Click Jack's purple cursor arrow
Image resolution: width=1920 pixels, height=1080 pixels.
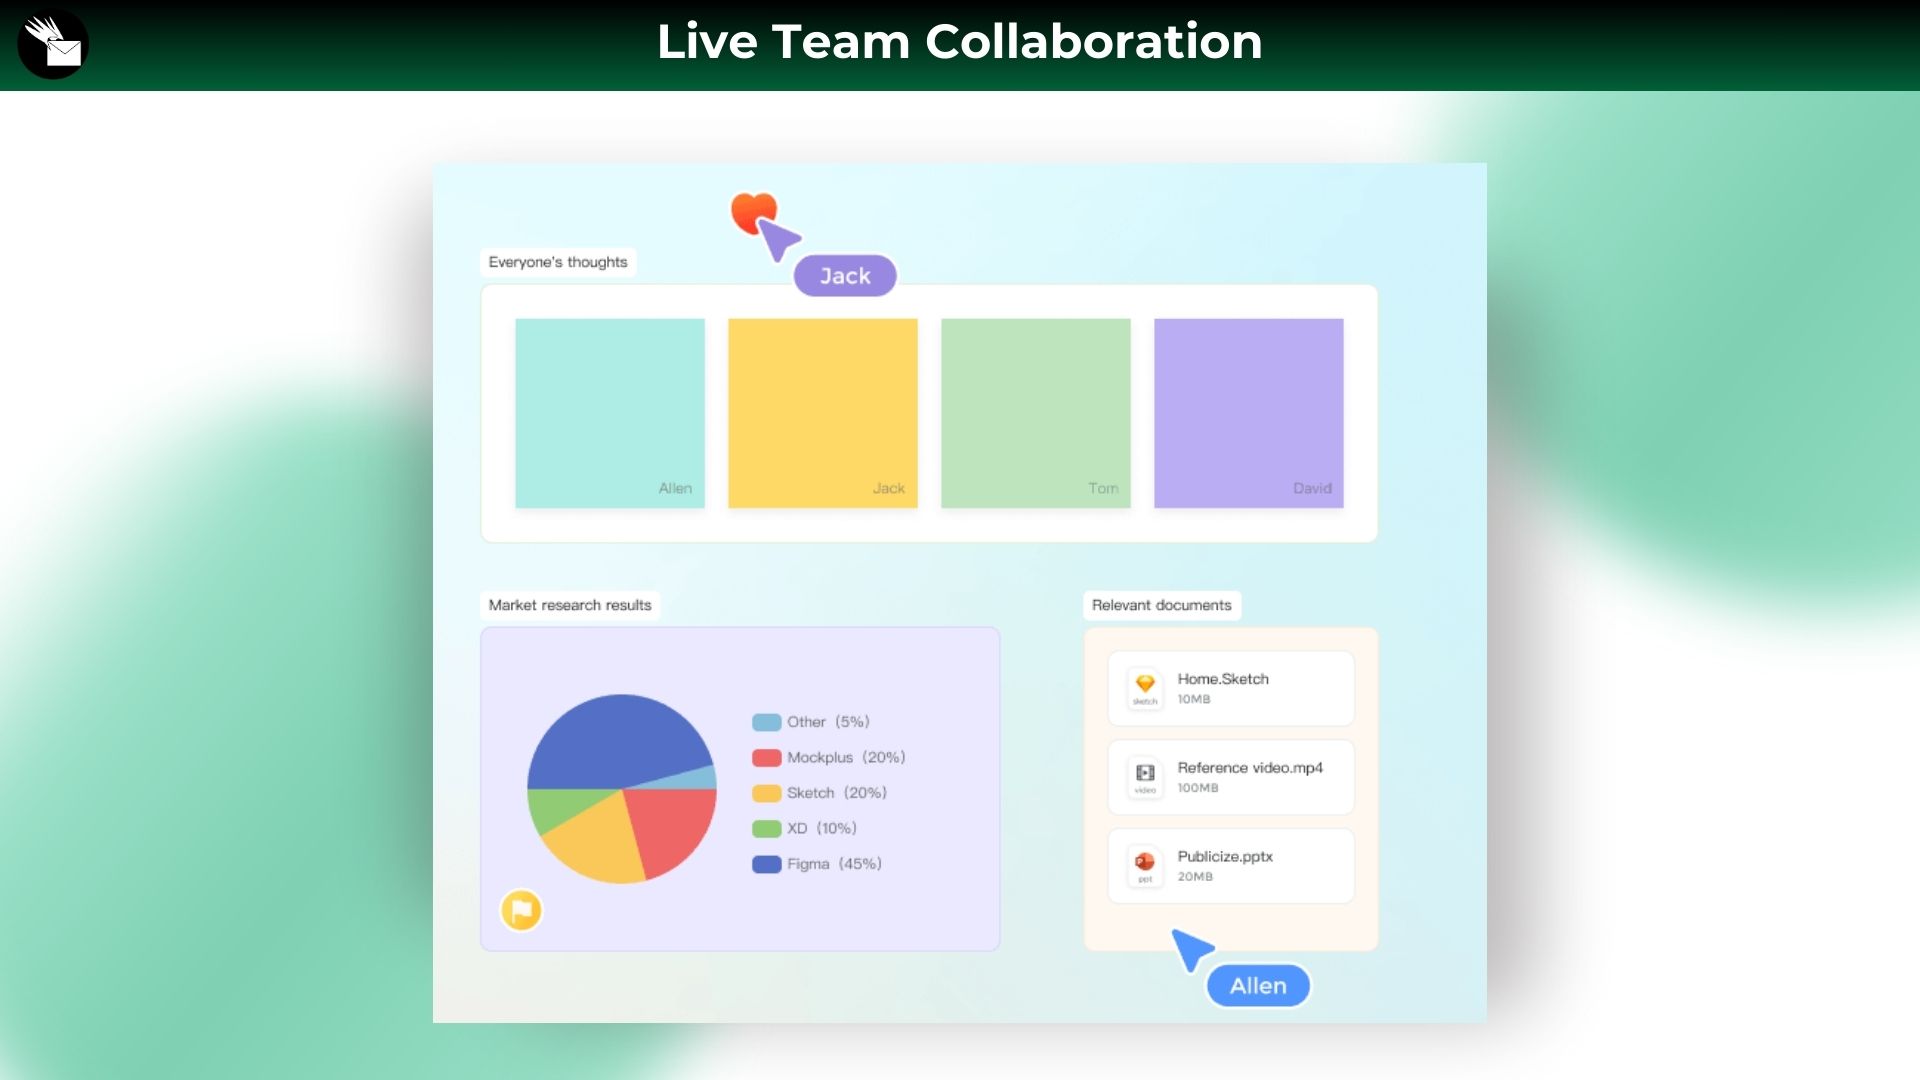pos(779,240)
